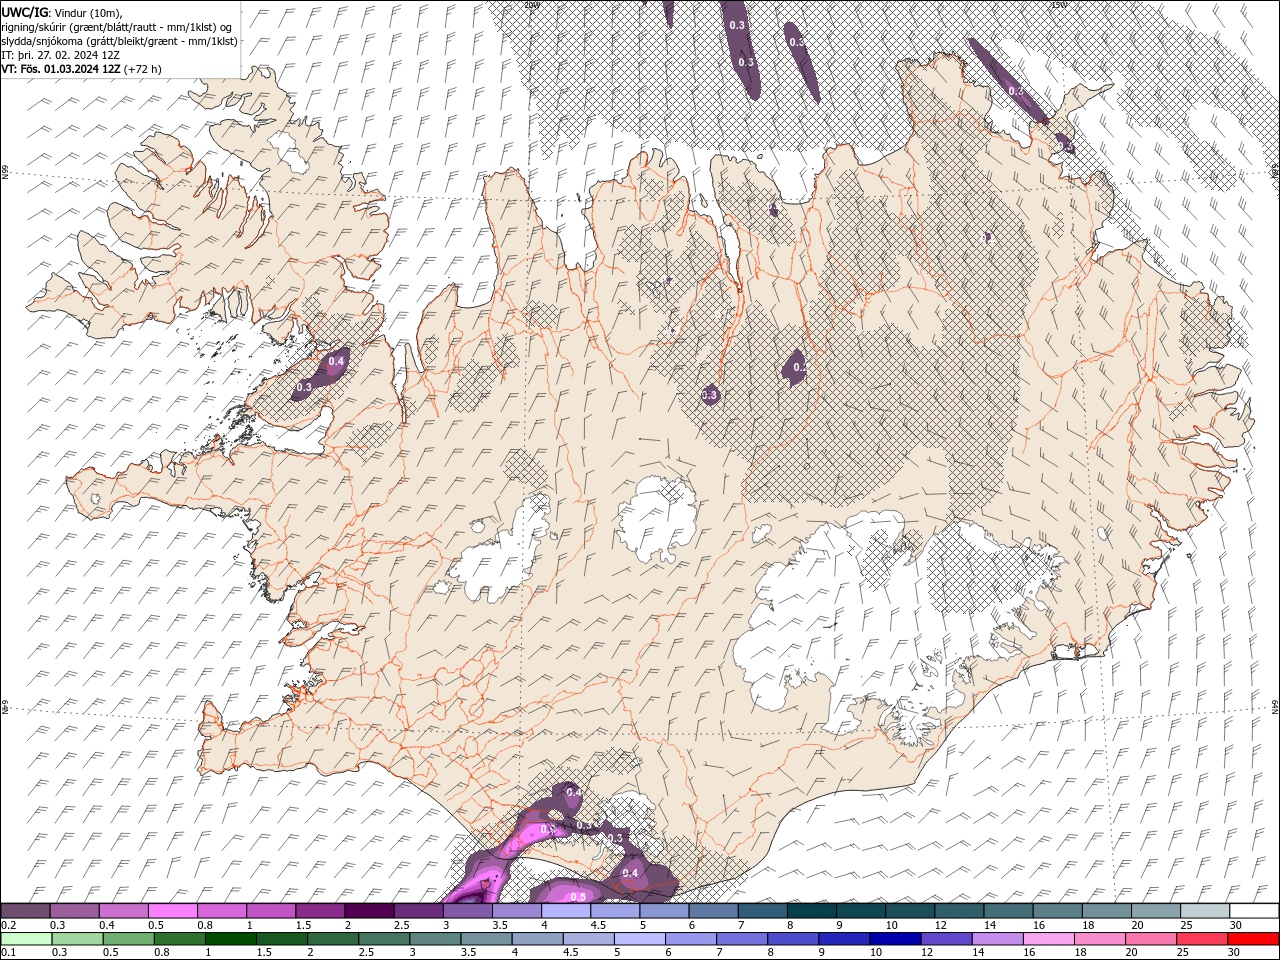Click the '0.2' label on upper legend scale
Screen dimensions: 1280x960
click(x=8, y=925)
